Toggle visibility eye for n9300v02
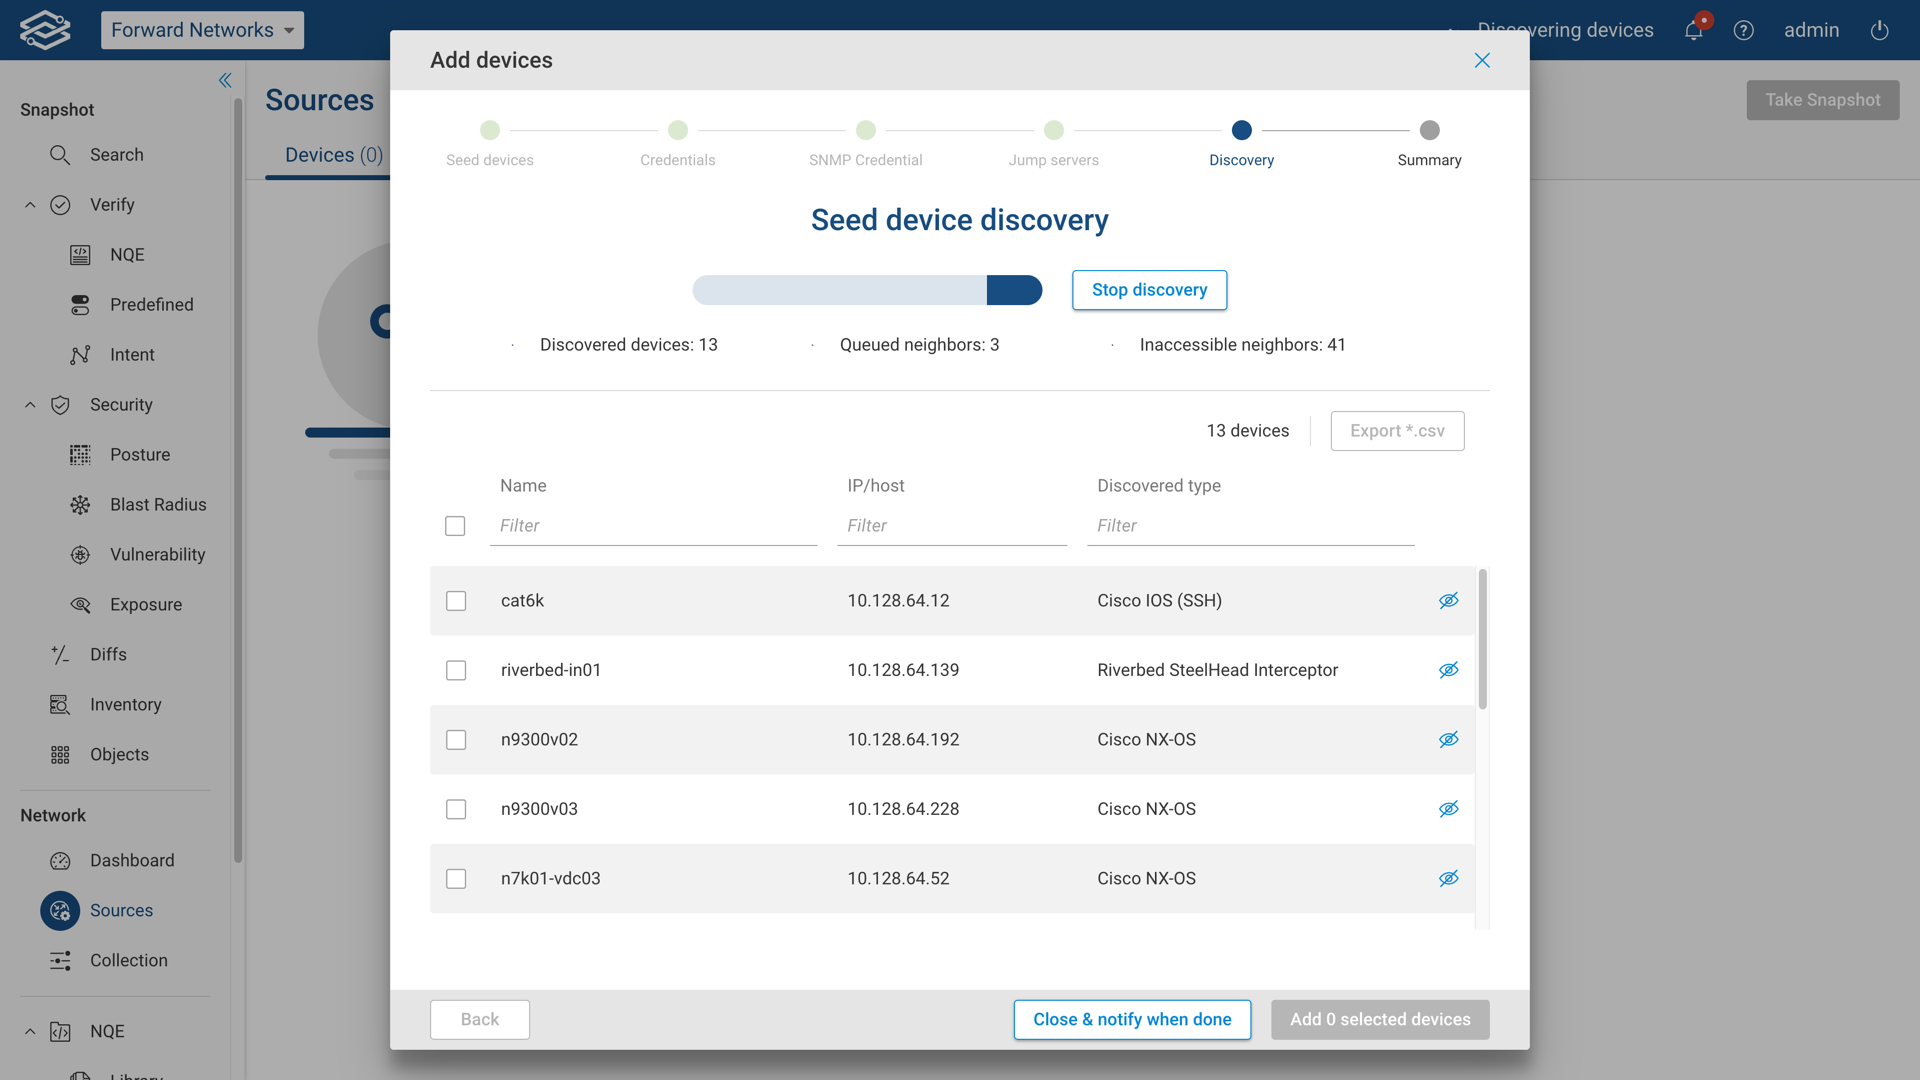 click(1448, 740)
